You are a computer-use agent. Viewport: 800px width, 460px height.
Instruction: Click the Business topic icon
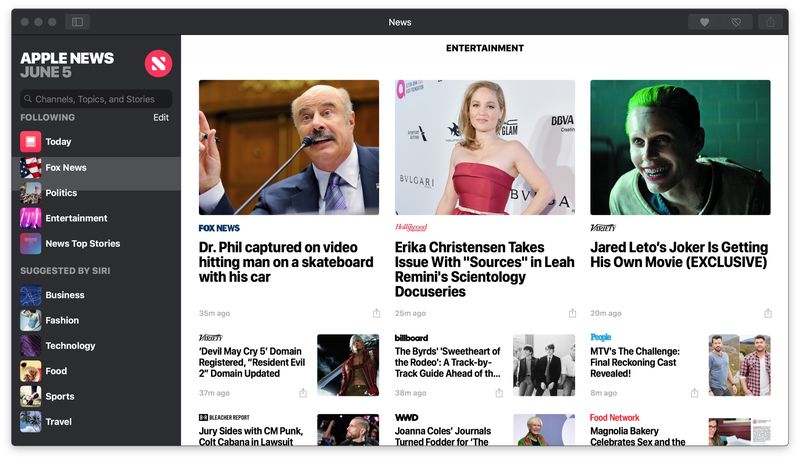coord(31,295)
